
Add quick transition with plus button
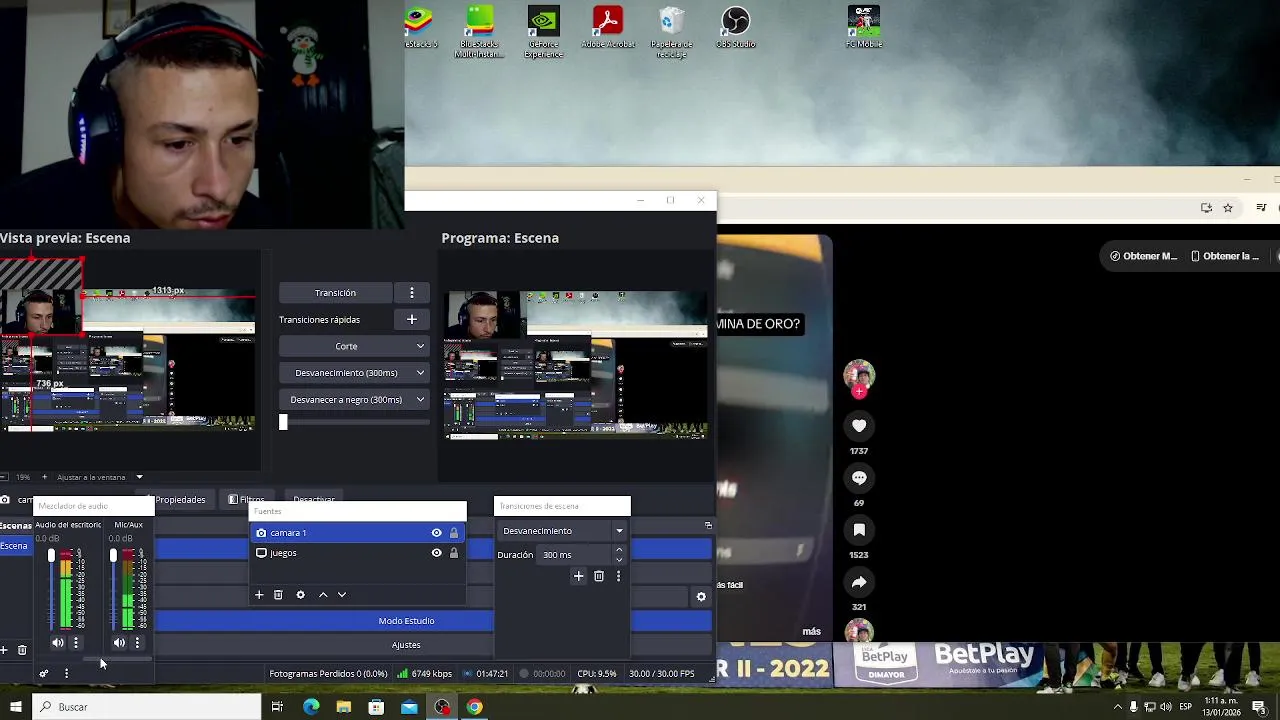pyautogui.click(x=412, y=319)
